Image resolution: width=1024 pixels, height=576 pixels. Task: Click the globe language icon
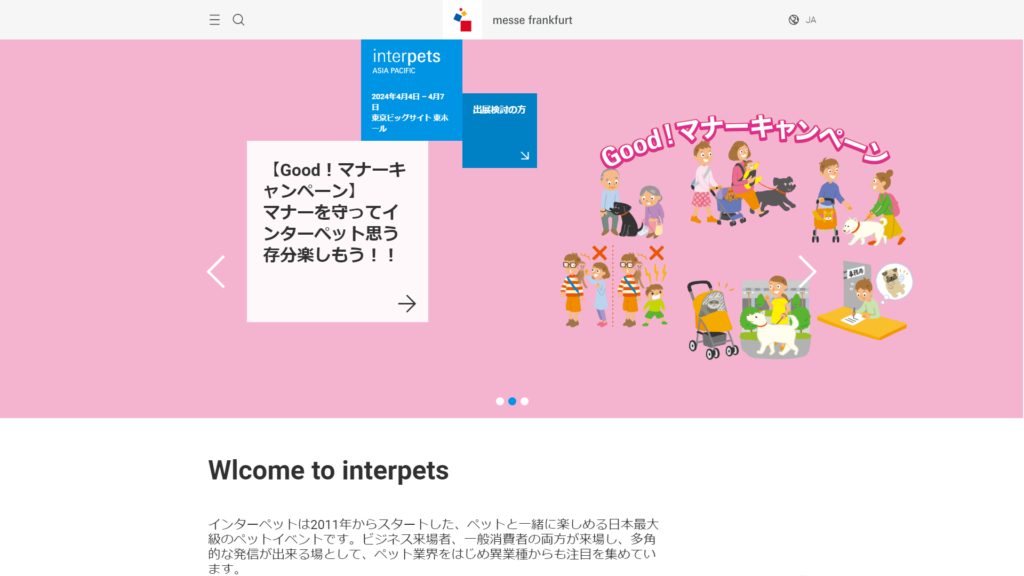793,20
